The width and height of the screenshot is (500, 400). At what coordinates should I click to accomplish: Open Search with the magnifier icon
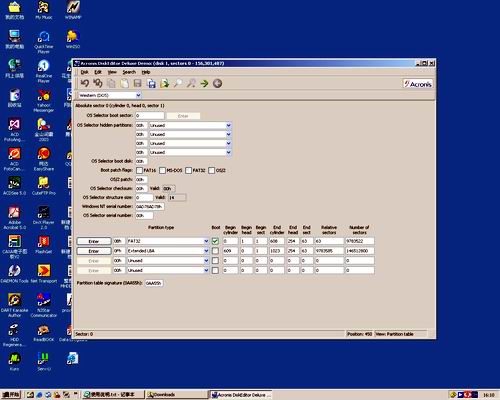click(178, 83)
